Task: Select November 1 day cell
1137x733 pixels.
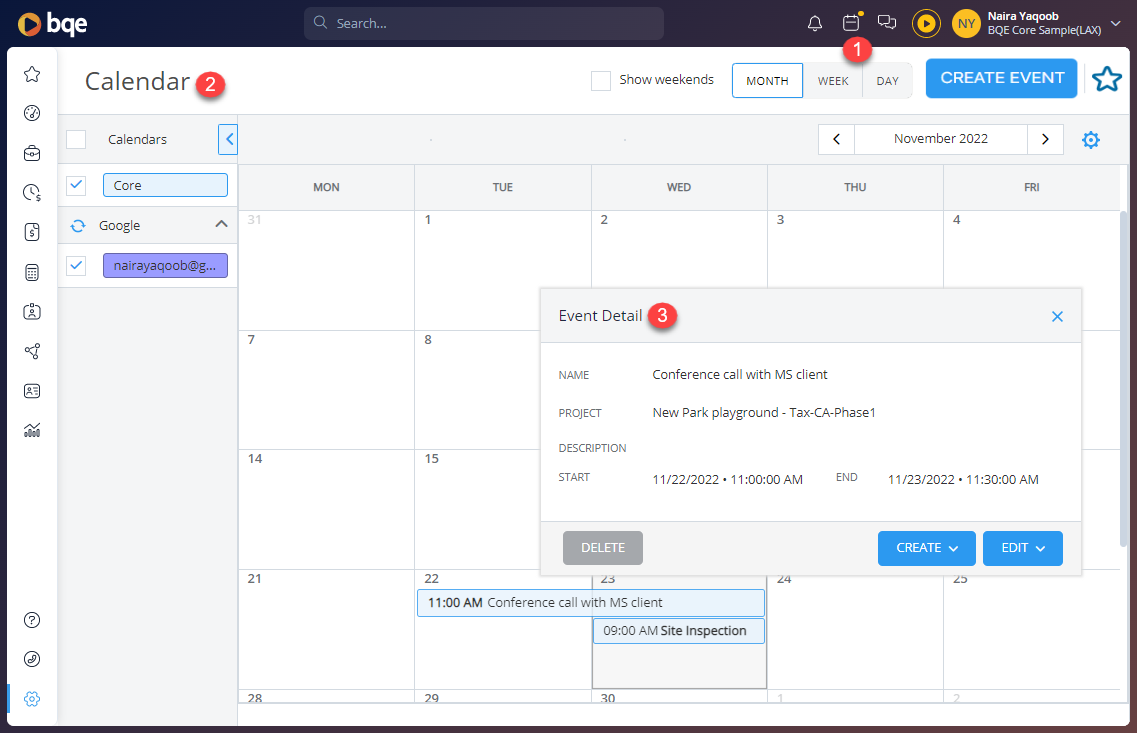Action: point(503,270)
